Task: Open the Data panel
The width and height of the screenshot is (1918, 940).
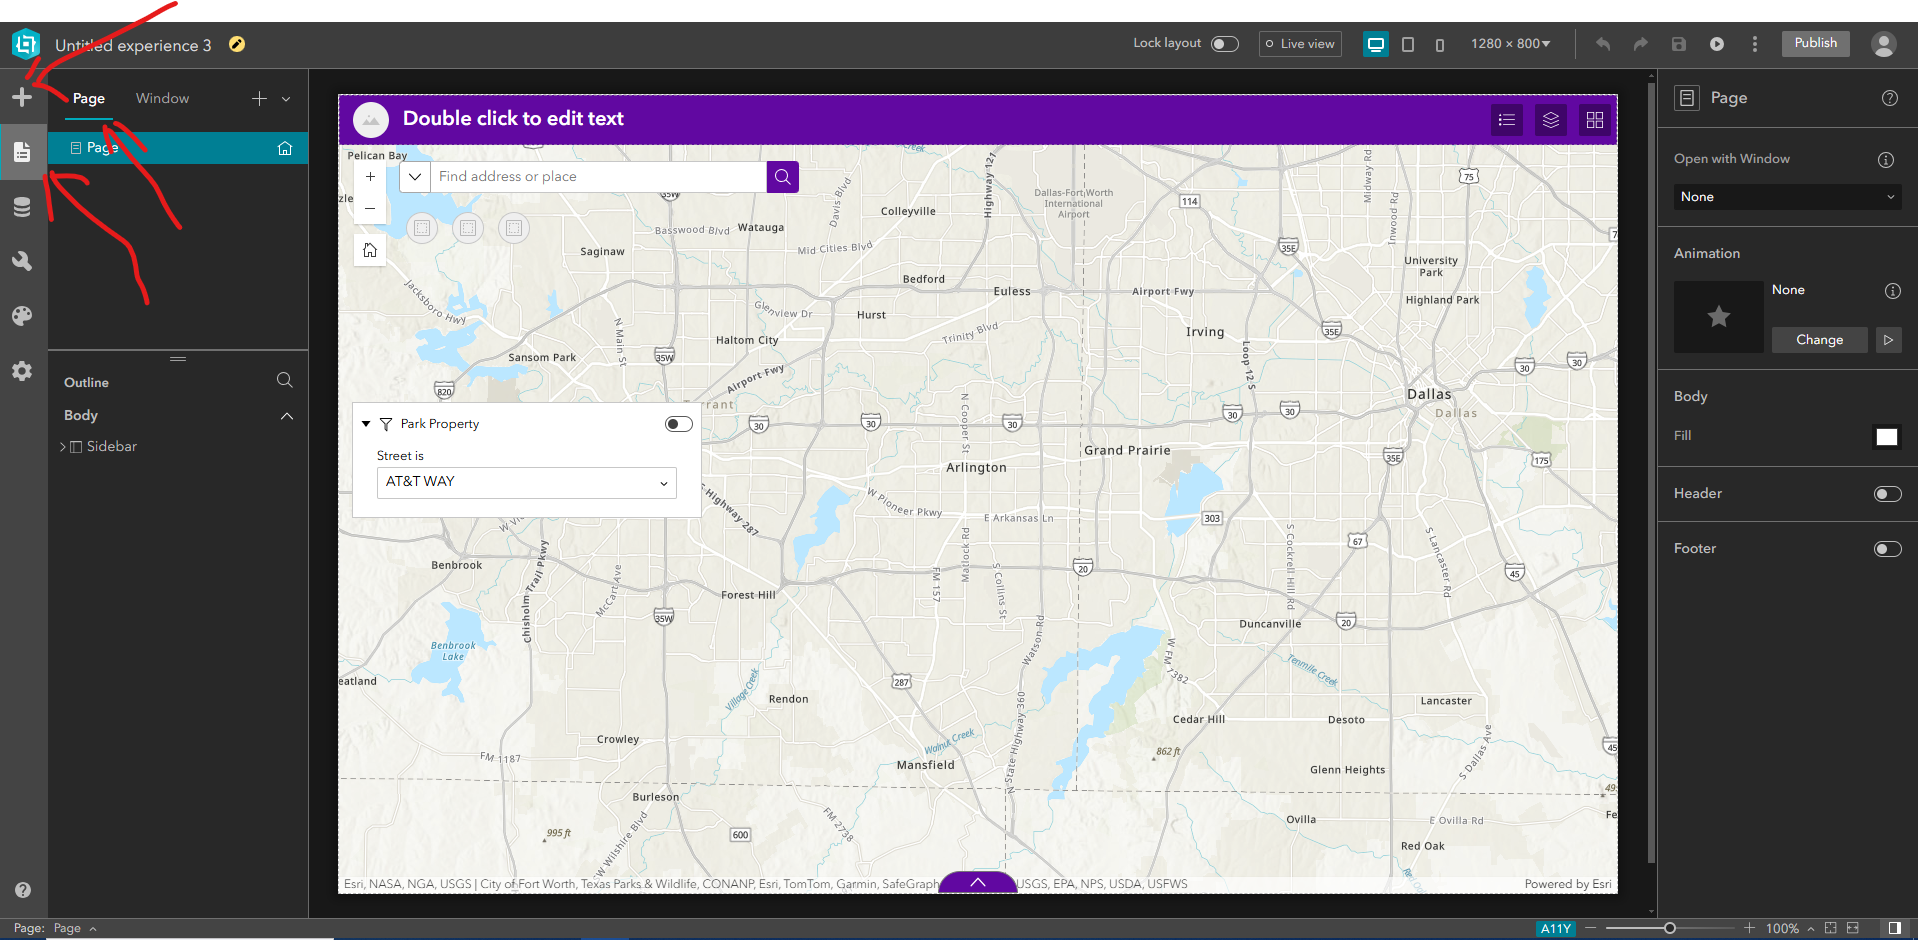Action: (x=22, y=207)
